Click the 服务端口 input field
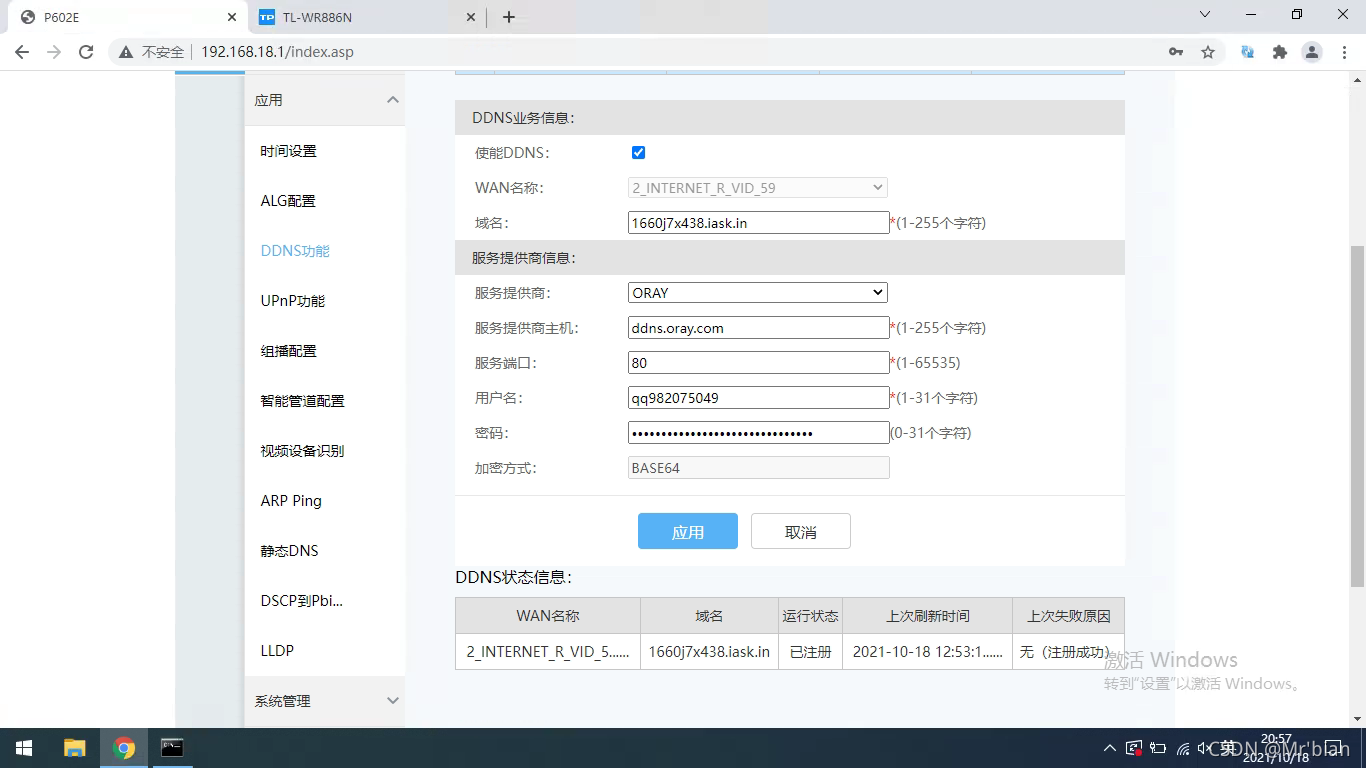 click(x=758, y=363)
